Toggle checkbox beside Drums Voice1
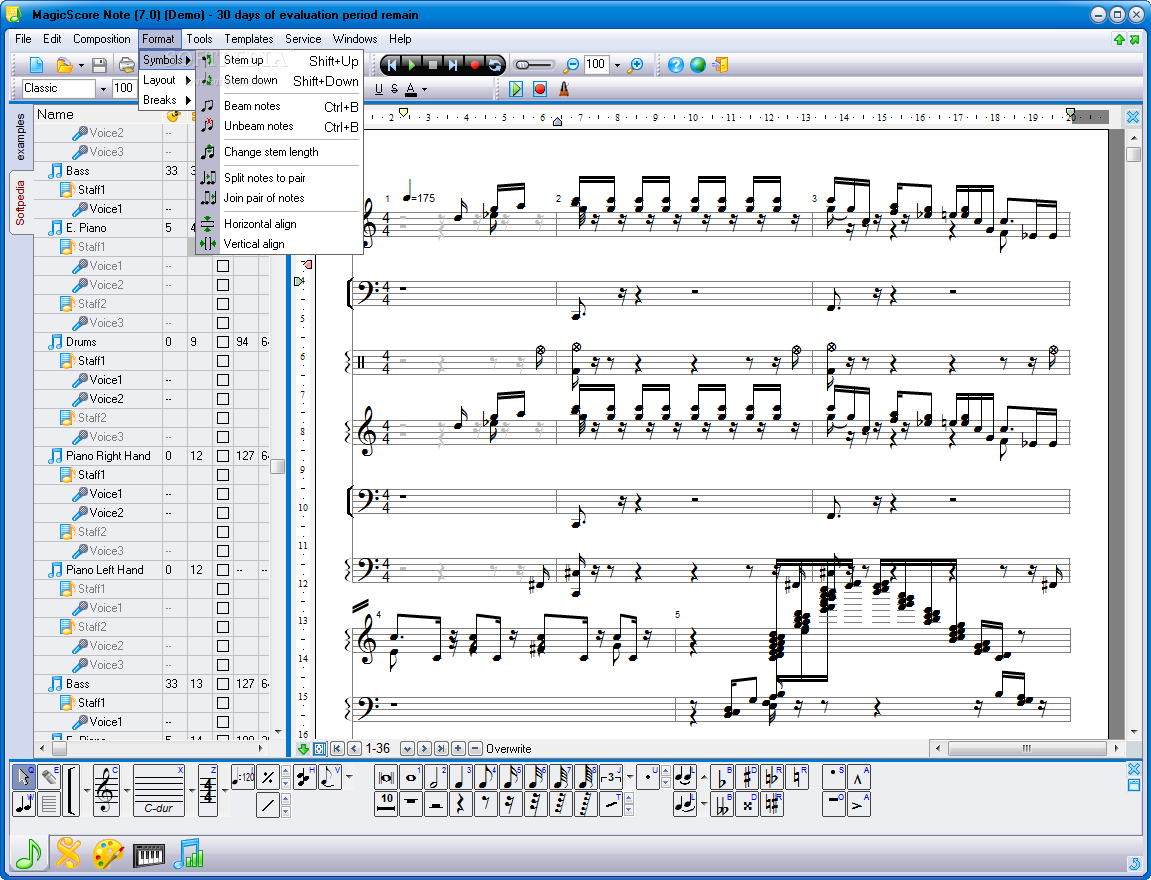Viewport: 1151px width, 880px height. (223, 380)
